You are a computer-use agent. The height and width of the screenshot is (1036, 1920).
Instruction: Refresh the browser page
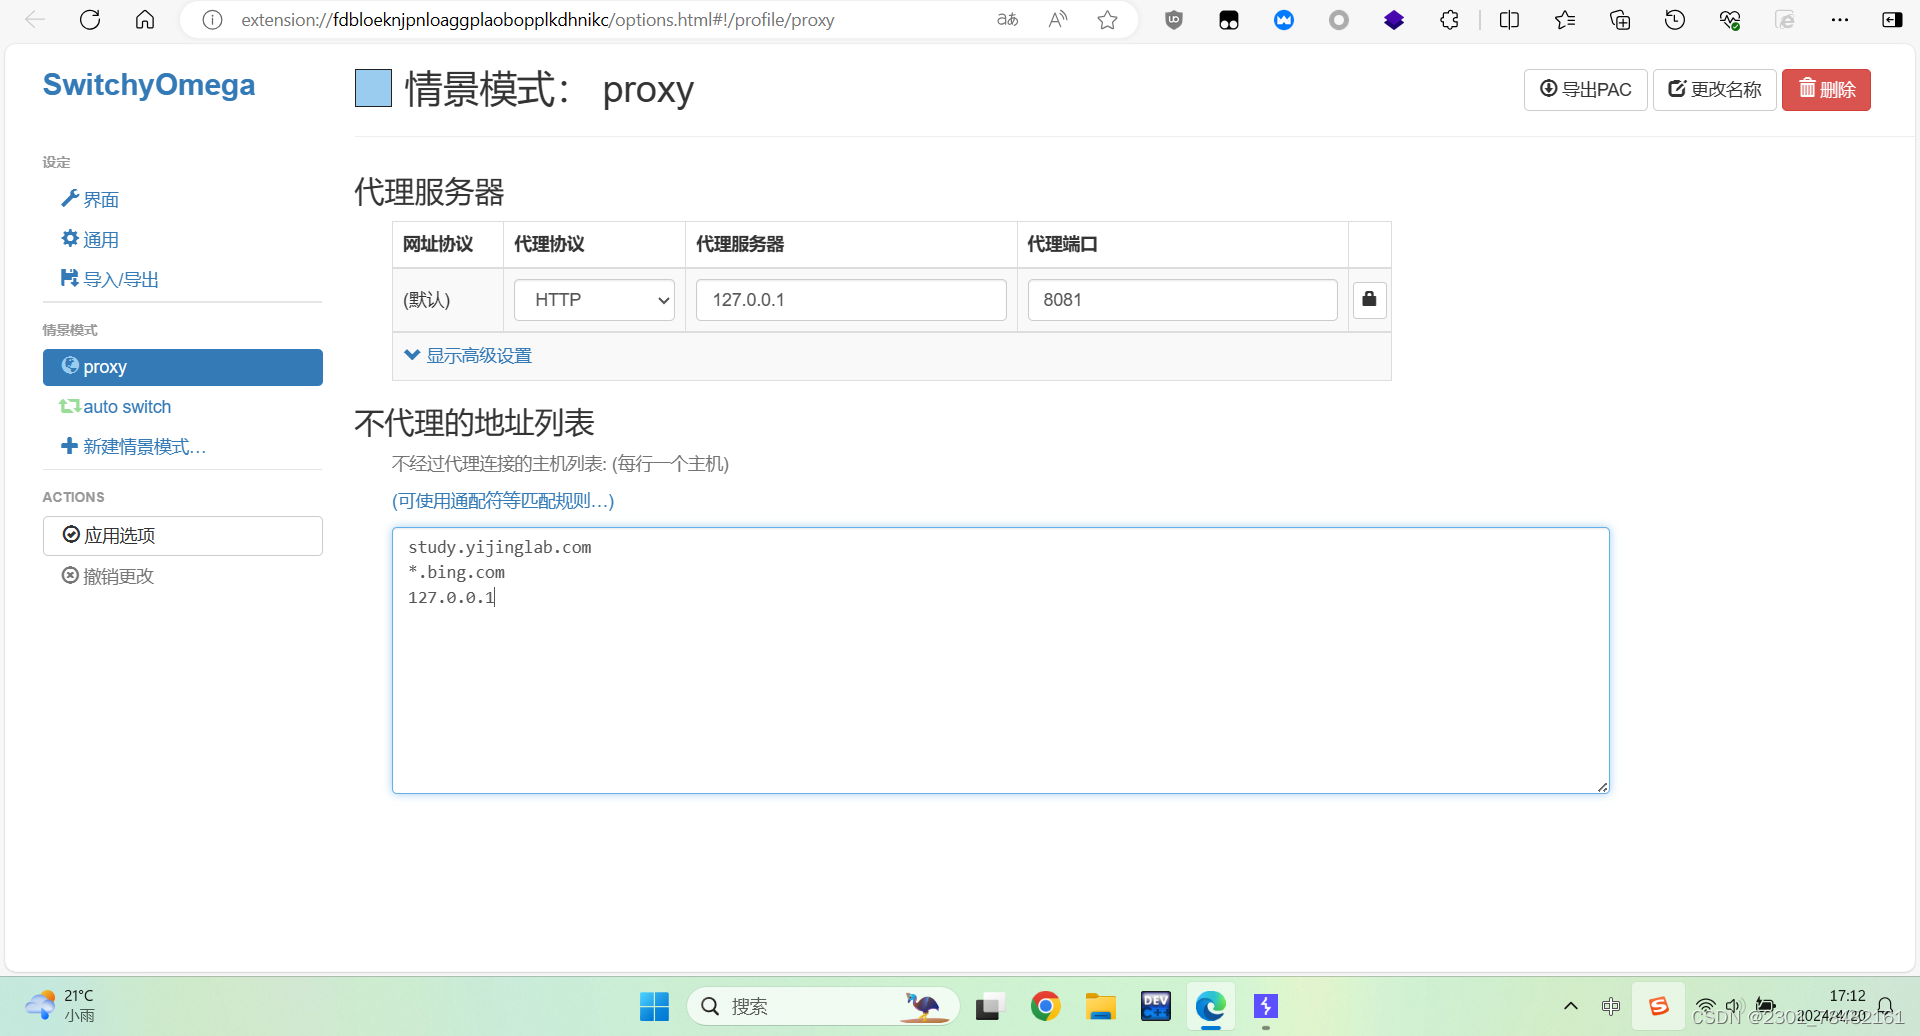(x=90, y=20)
